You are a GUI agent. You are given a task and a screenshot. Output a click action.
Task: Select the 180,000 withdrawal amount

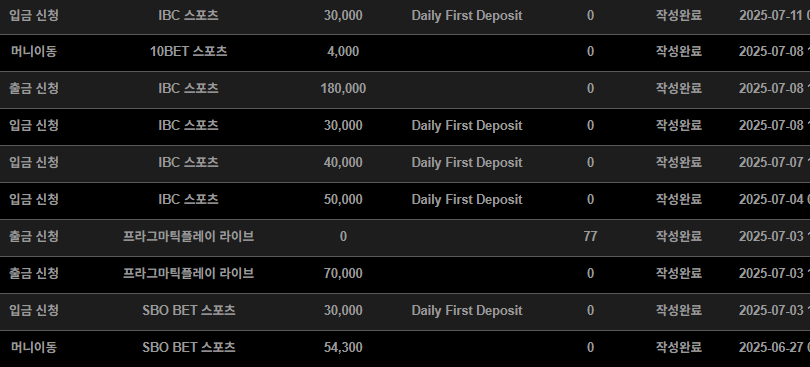point(343,88)
